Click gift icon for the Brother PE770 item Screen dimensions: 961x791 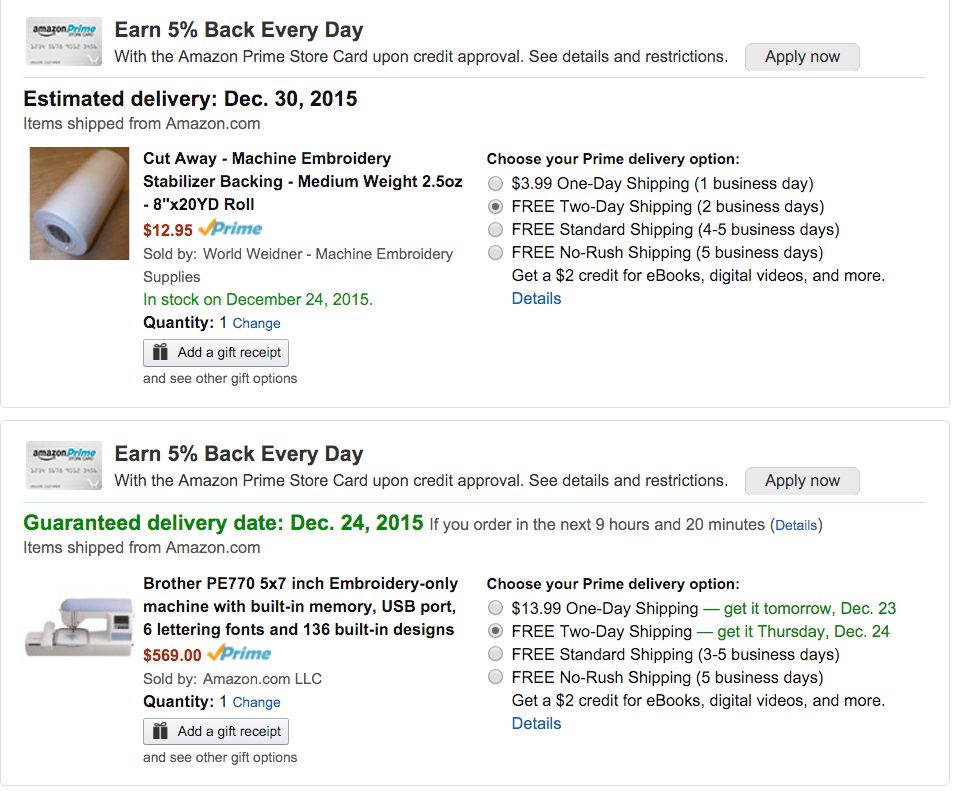(x=160, y=731)
